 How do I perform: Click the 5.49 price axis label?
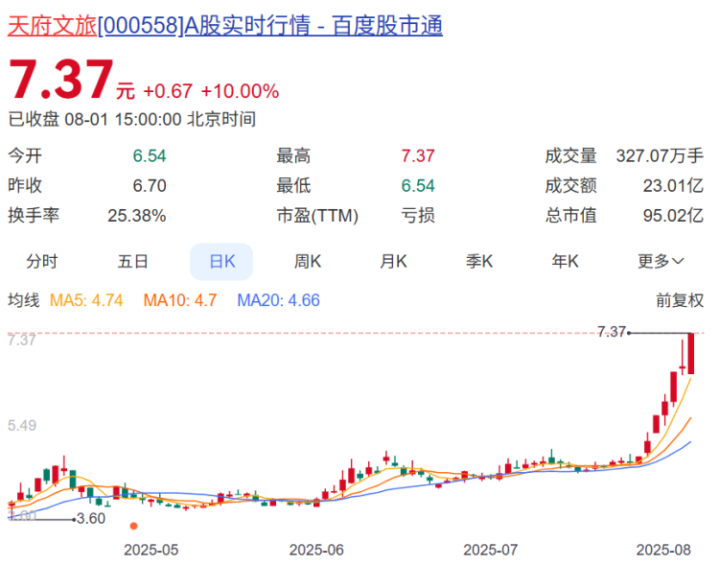[x=22, y=426]
